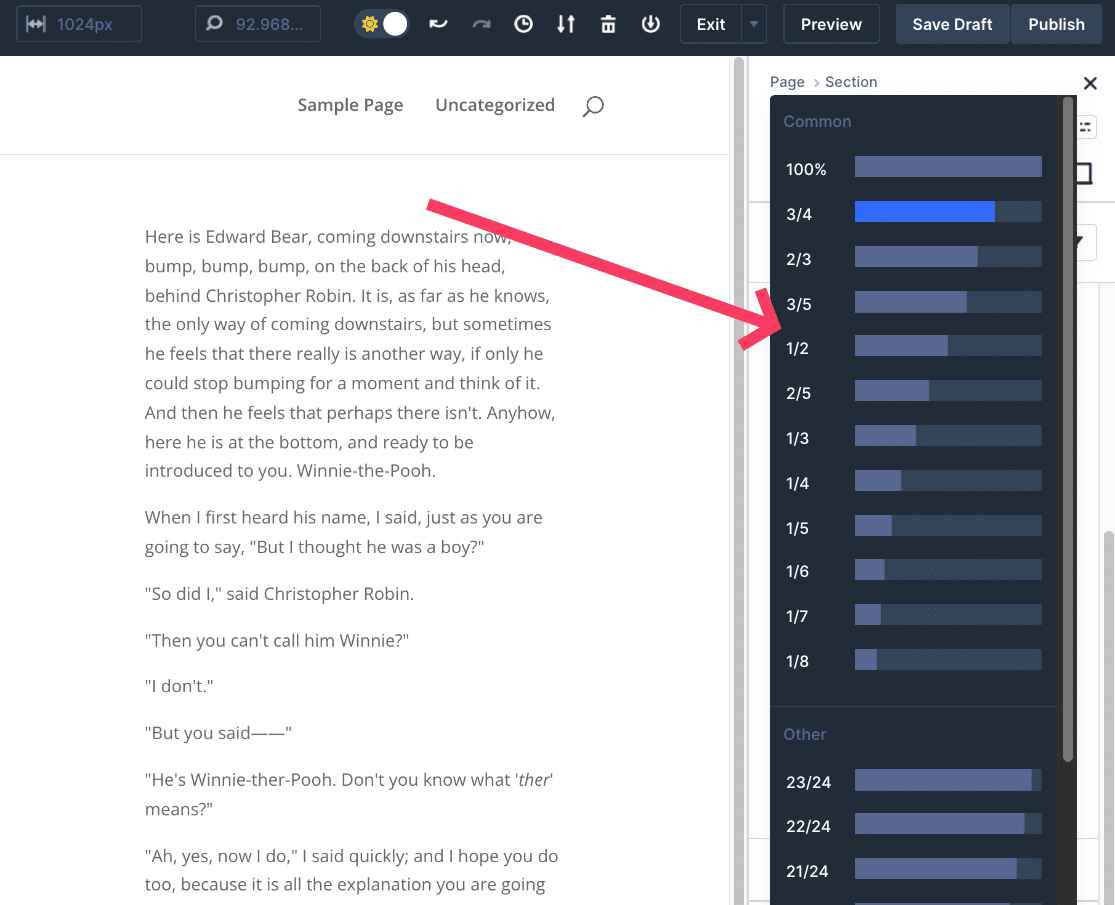
Task: Click the page canvas vertical scrollbar
Action: click(739, 481)
